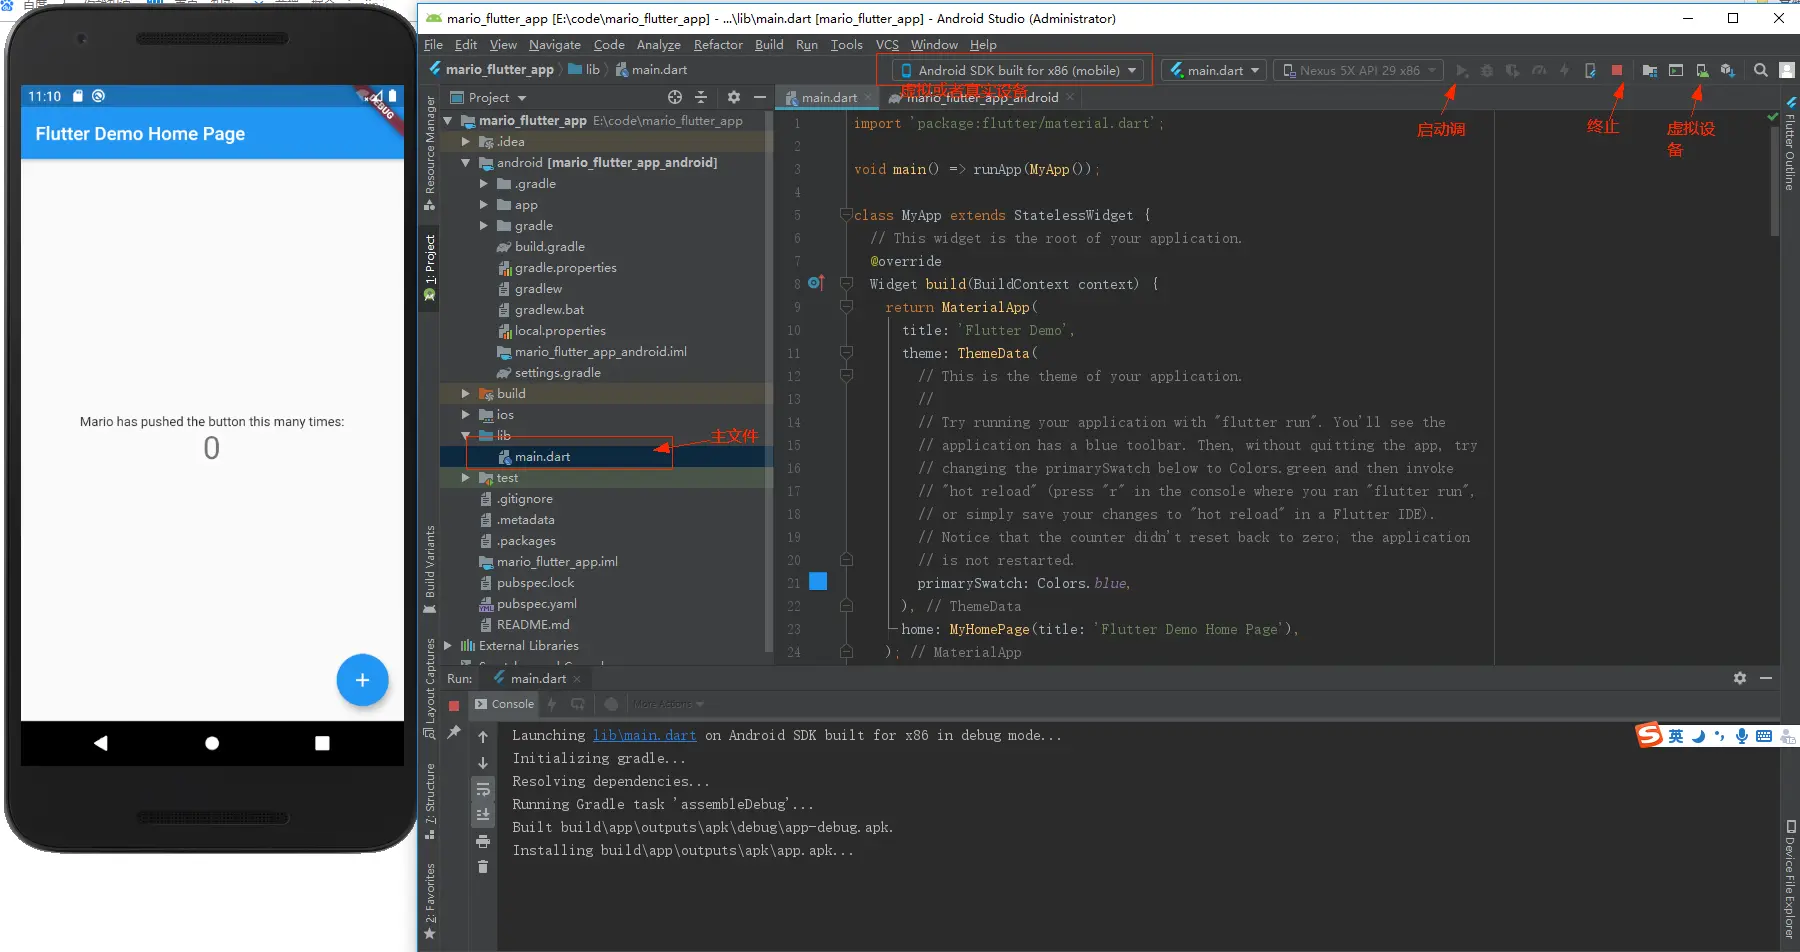Expand the build folder in project tree
Screen dimensions: 1800x952
(465, 394)
